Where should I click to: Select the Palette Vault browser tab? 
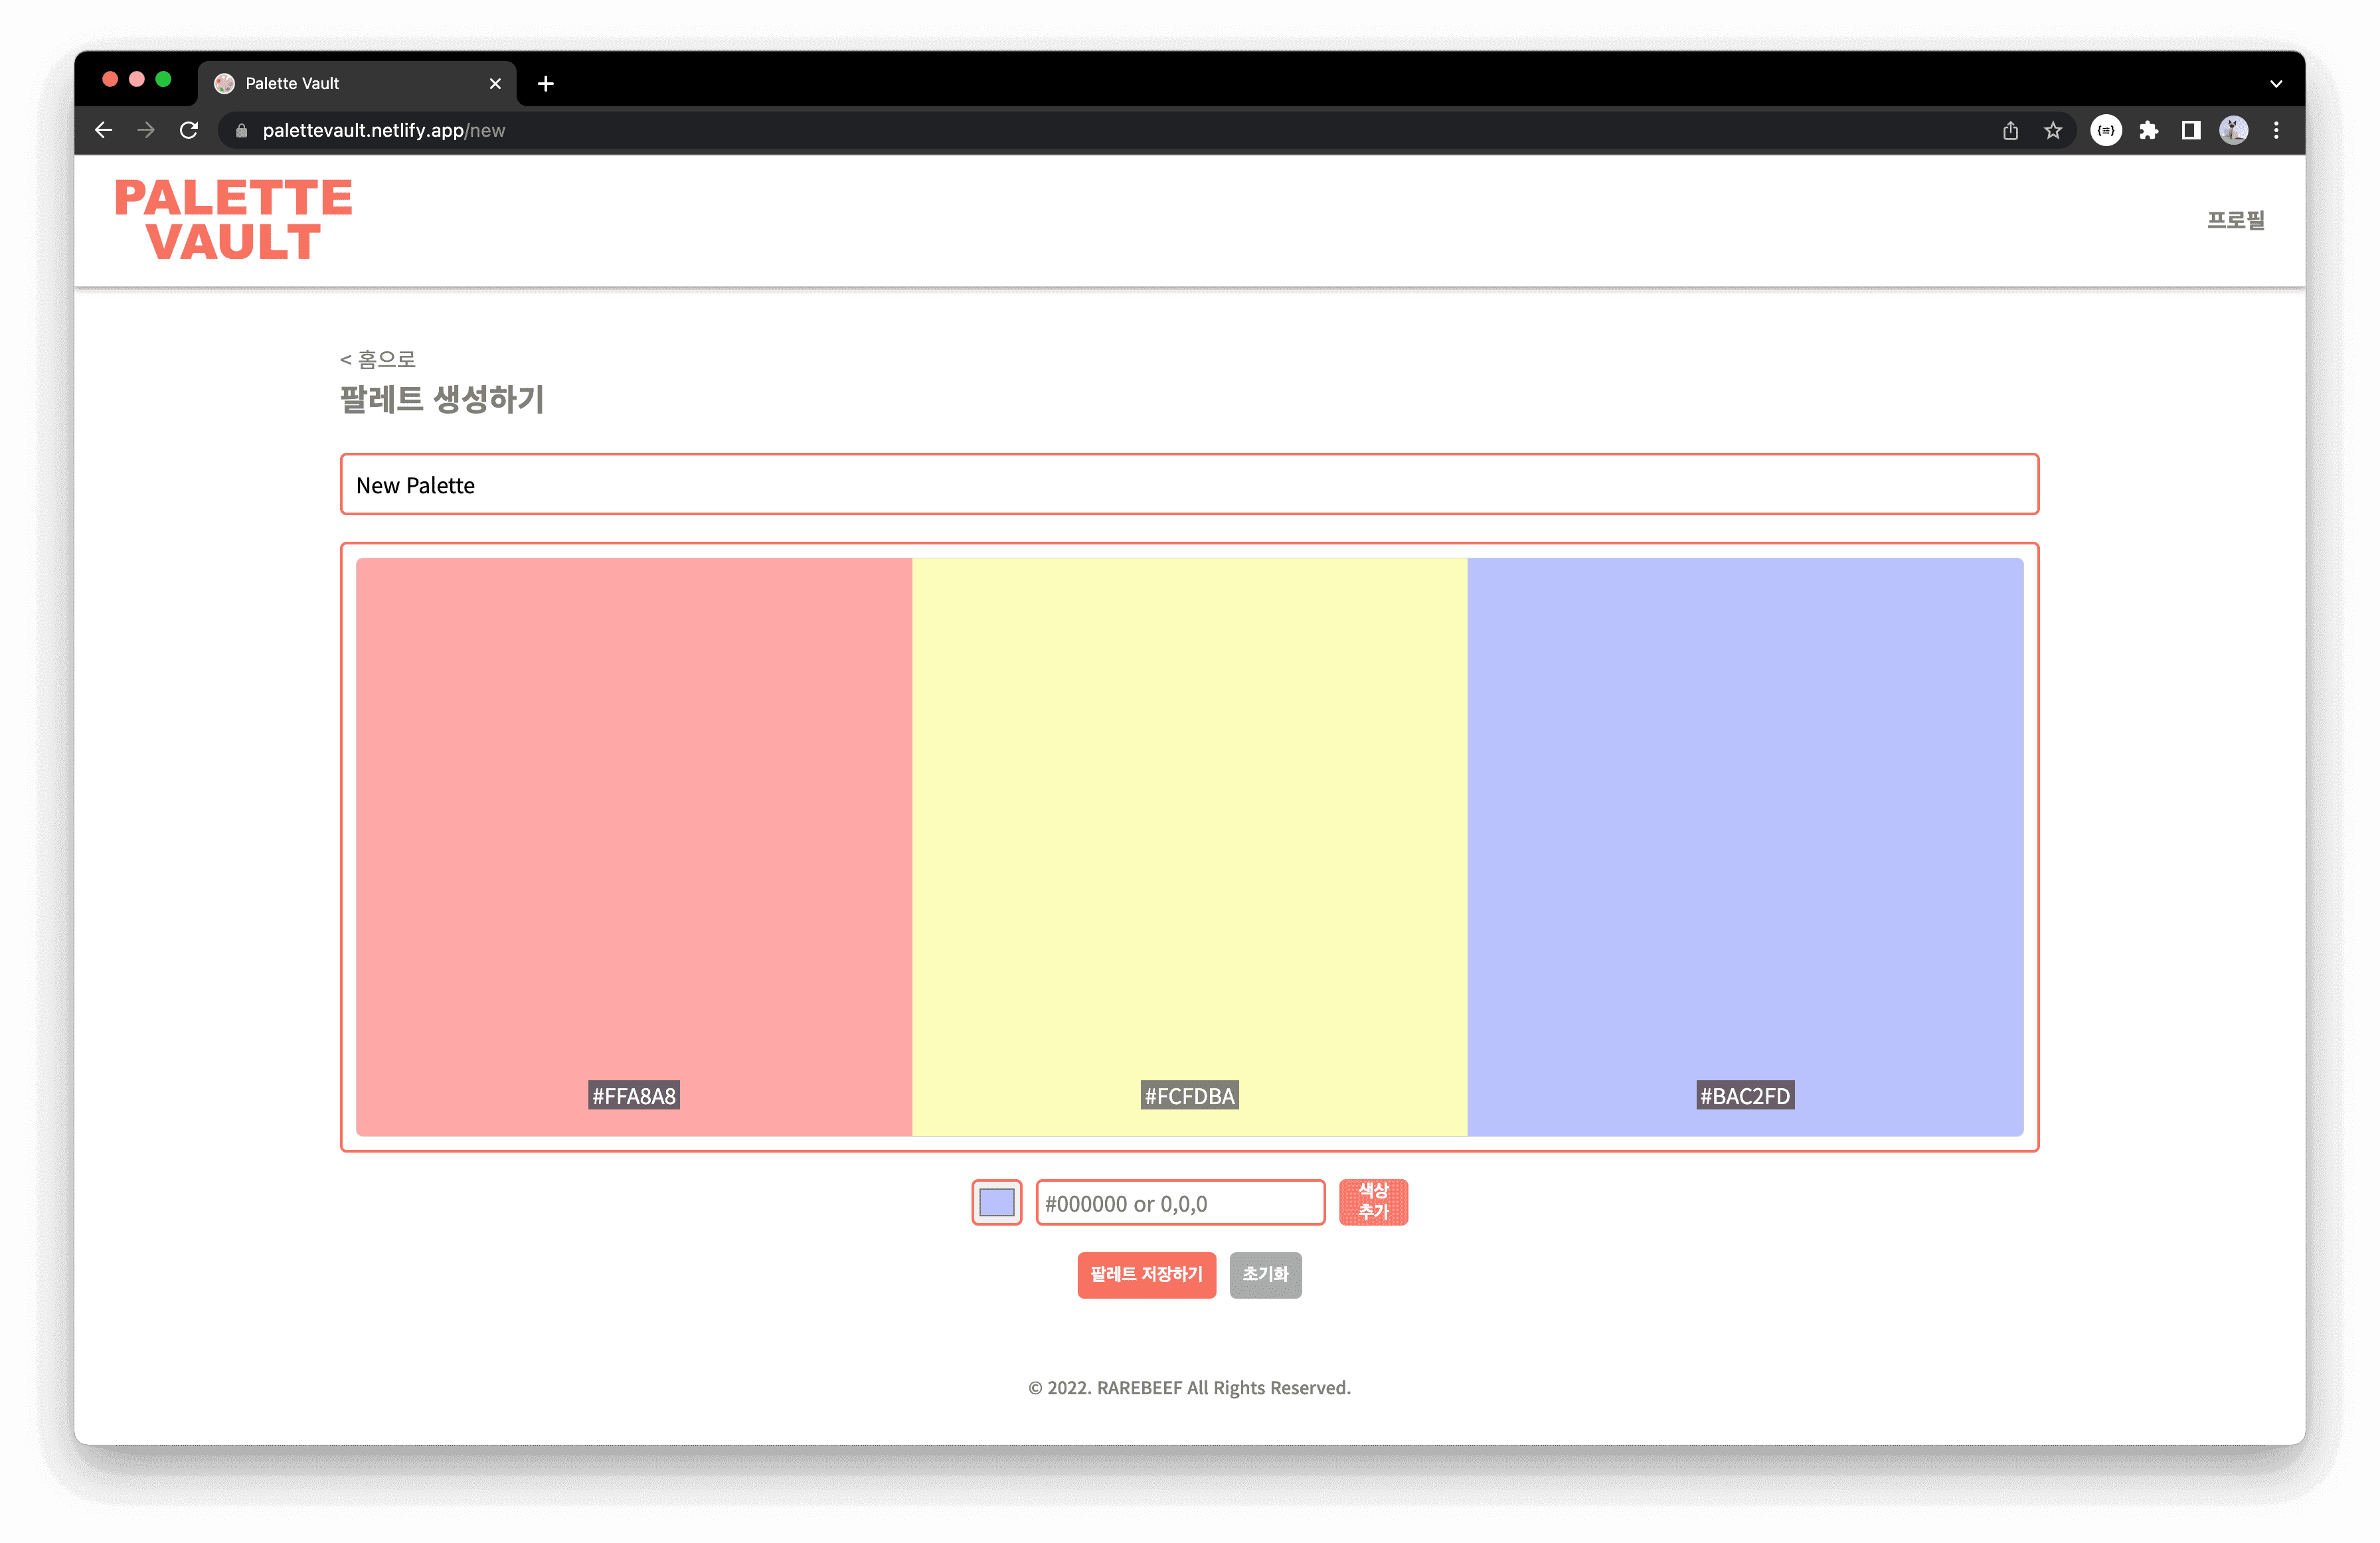(x=357, y=83)
